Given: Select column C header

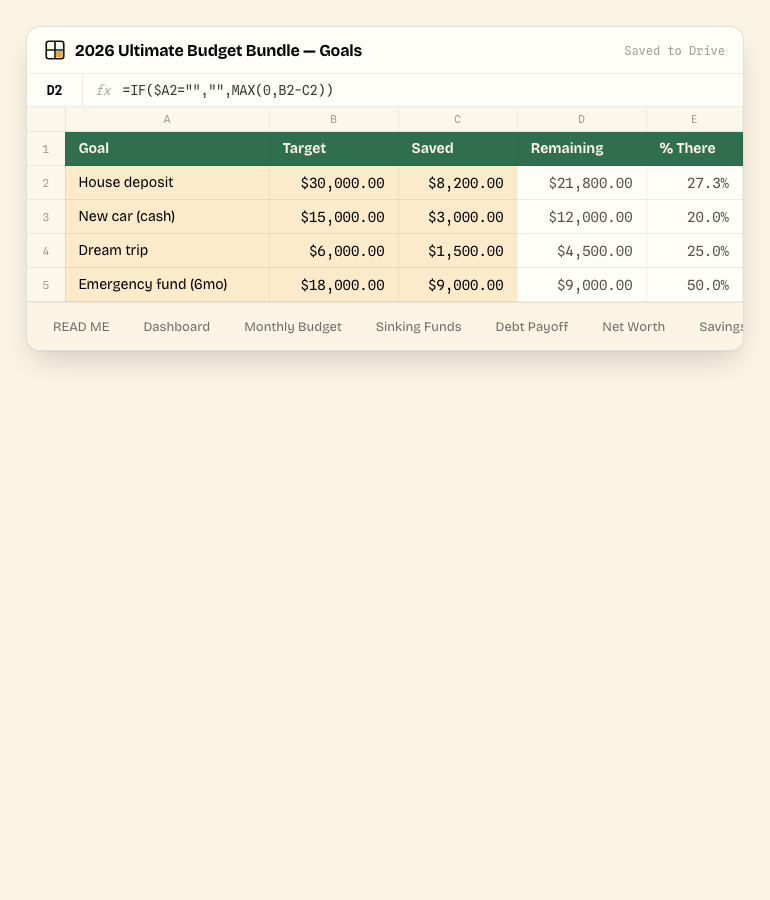Looking at the screenshot, I should click(x=457, y=119).
